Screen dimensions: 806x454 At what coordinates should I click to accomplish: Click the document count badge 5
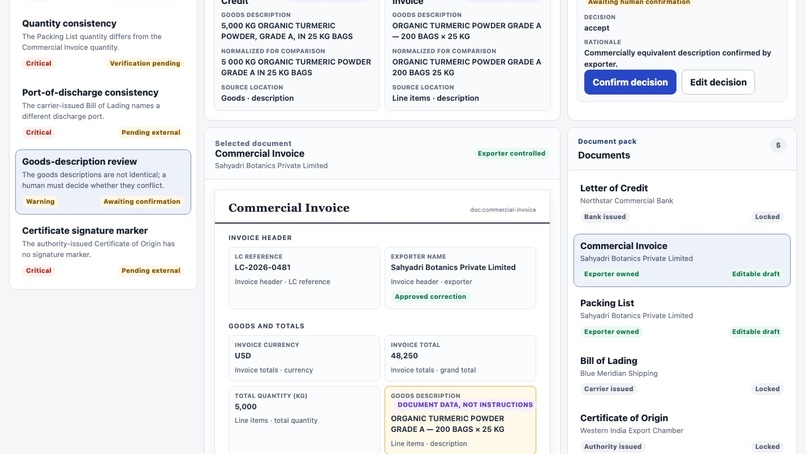pyautogui.click(x=778, y=146)
